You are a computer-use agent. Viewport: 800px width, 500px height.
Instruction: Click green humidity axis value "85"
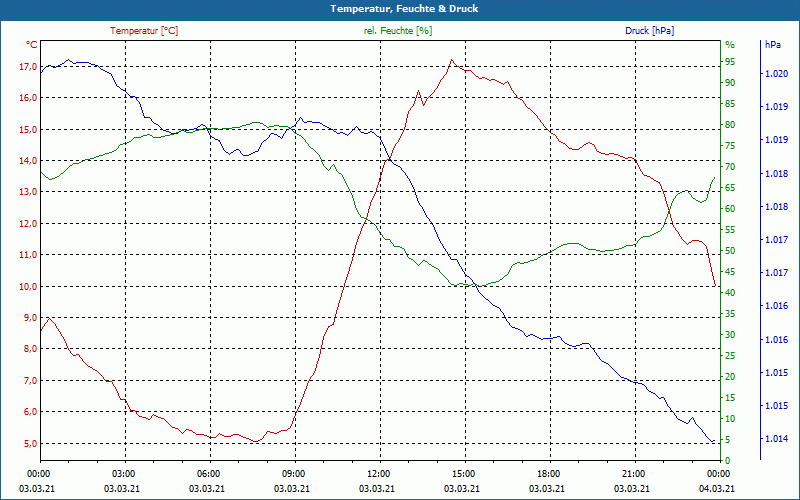pos(730,104)
